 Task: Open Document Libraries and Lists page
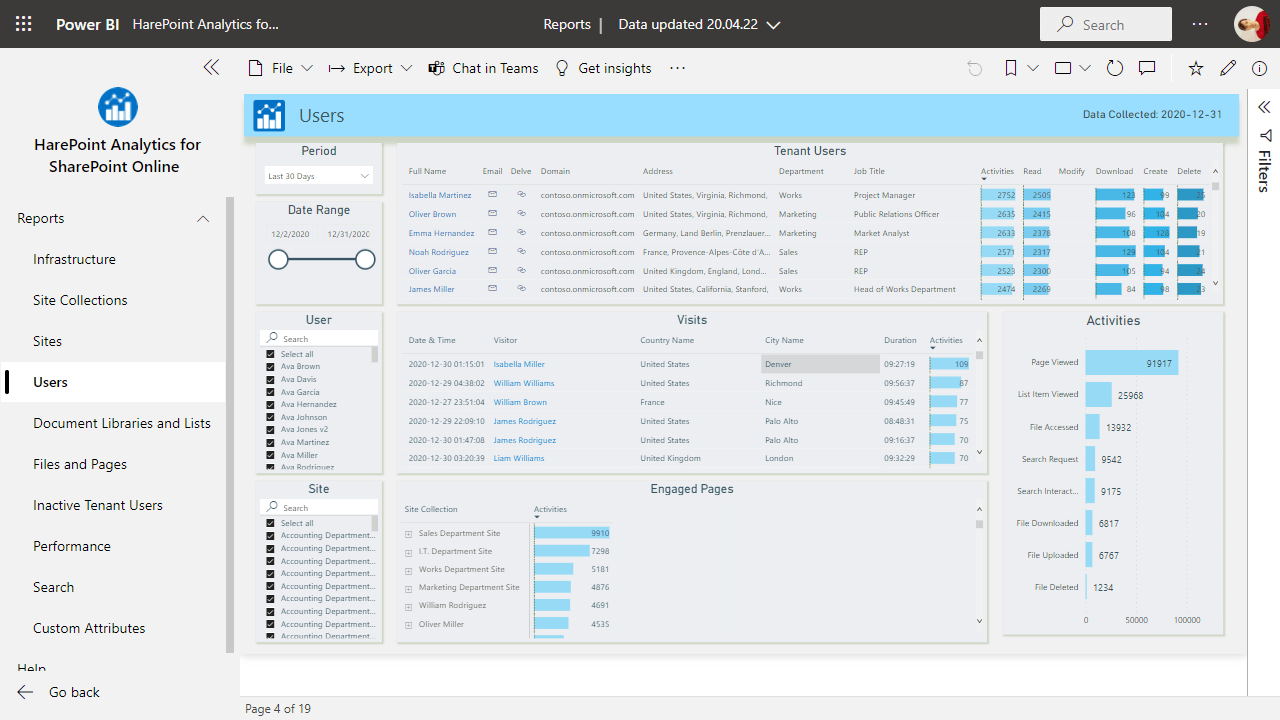[x=122, y=423]
